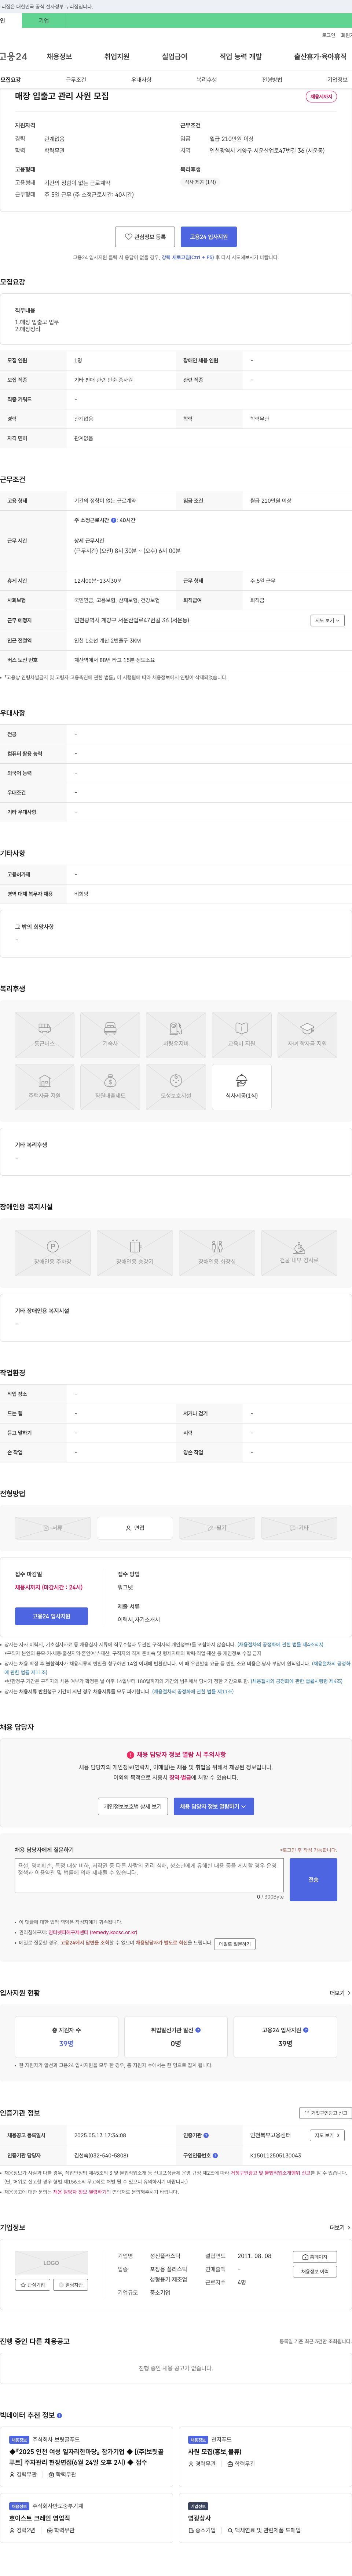This screenshot has height=2576, width=352.
Task: Click the 직원대출제도 benefit icon
Action: pos(110,1087)
